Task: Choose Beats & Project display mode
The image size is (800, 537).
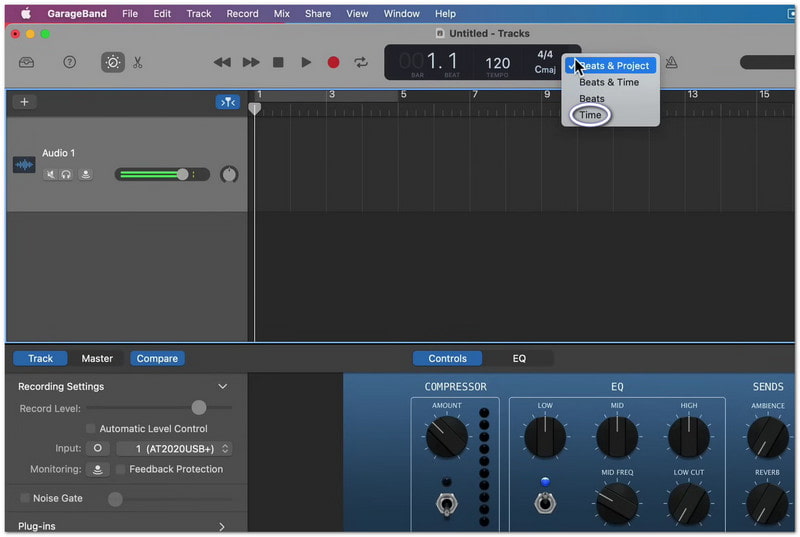Action: coord(610,66)
